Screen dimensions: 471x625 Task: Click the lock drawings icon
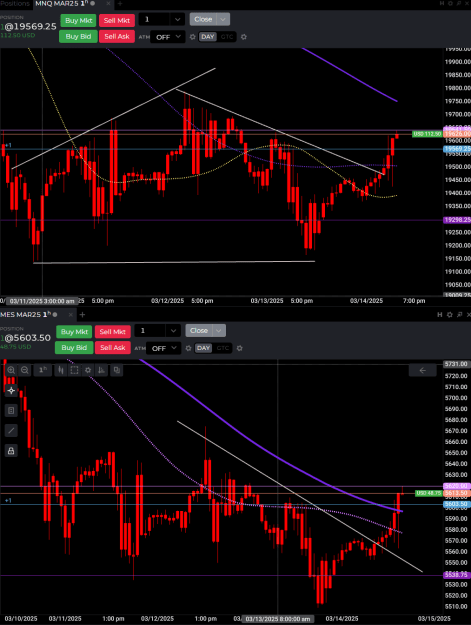point(11,451)
